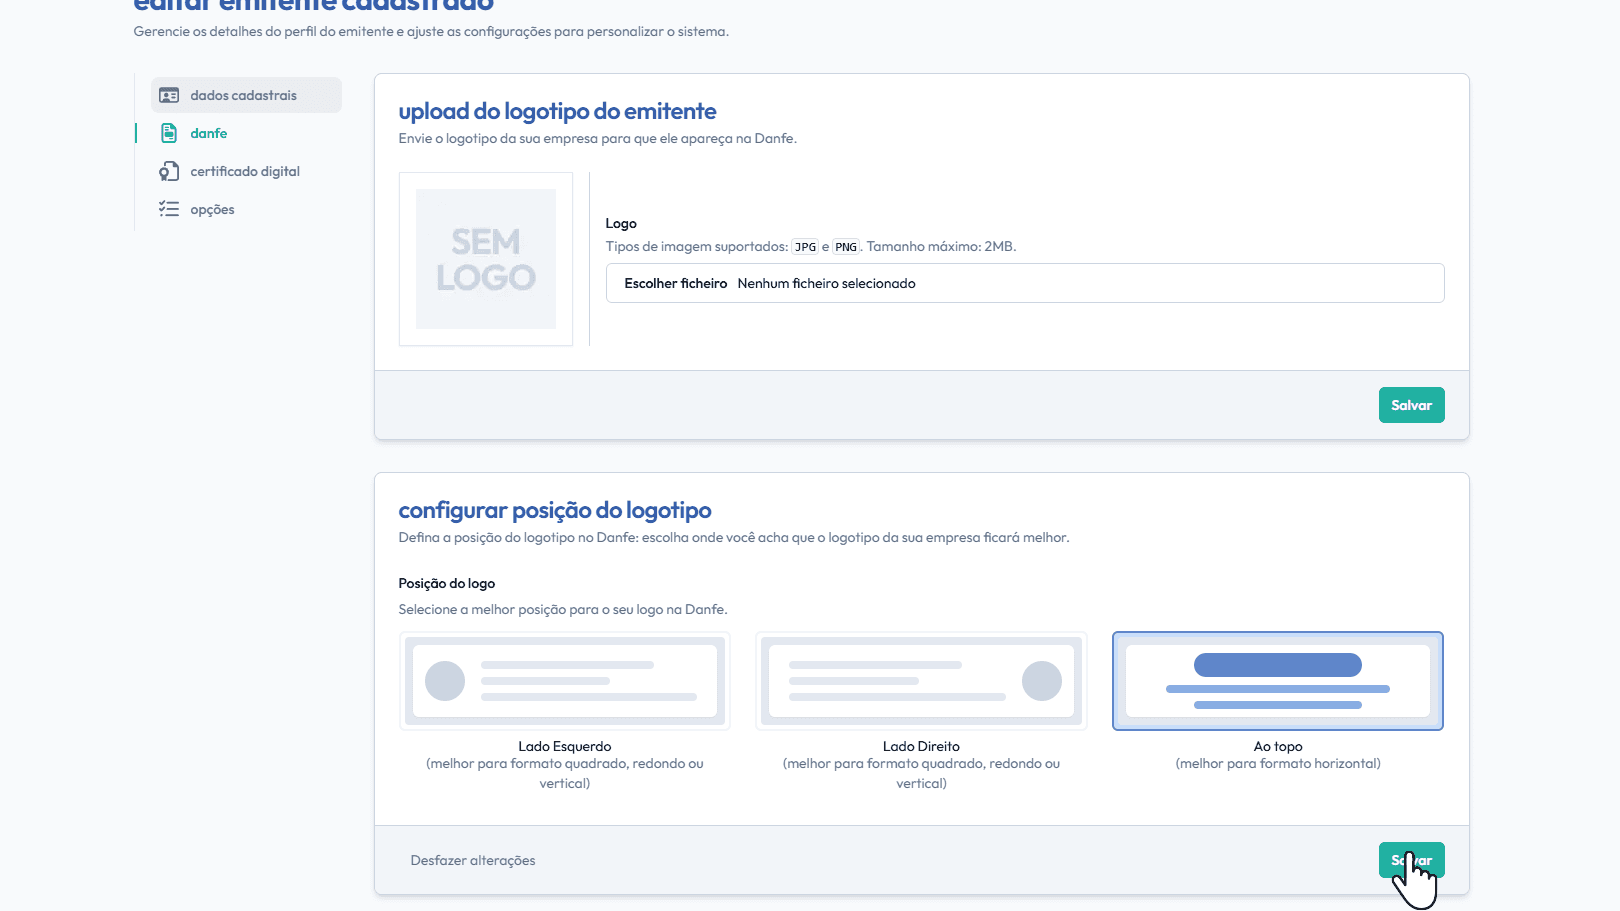Click the dados cadastrais ID card icon
This screenshot has height=911, width=1620.
(169, 96)
